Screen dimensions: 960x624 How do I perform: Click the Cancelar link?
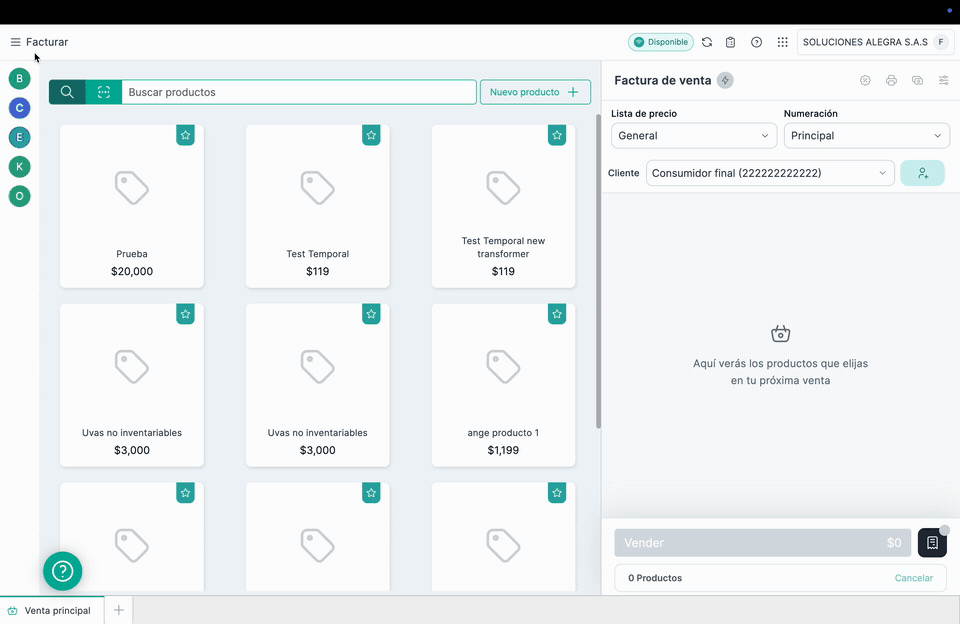(x=913, y=578)
